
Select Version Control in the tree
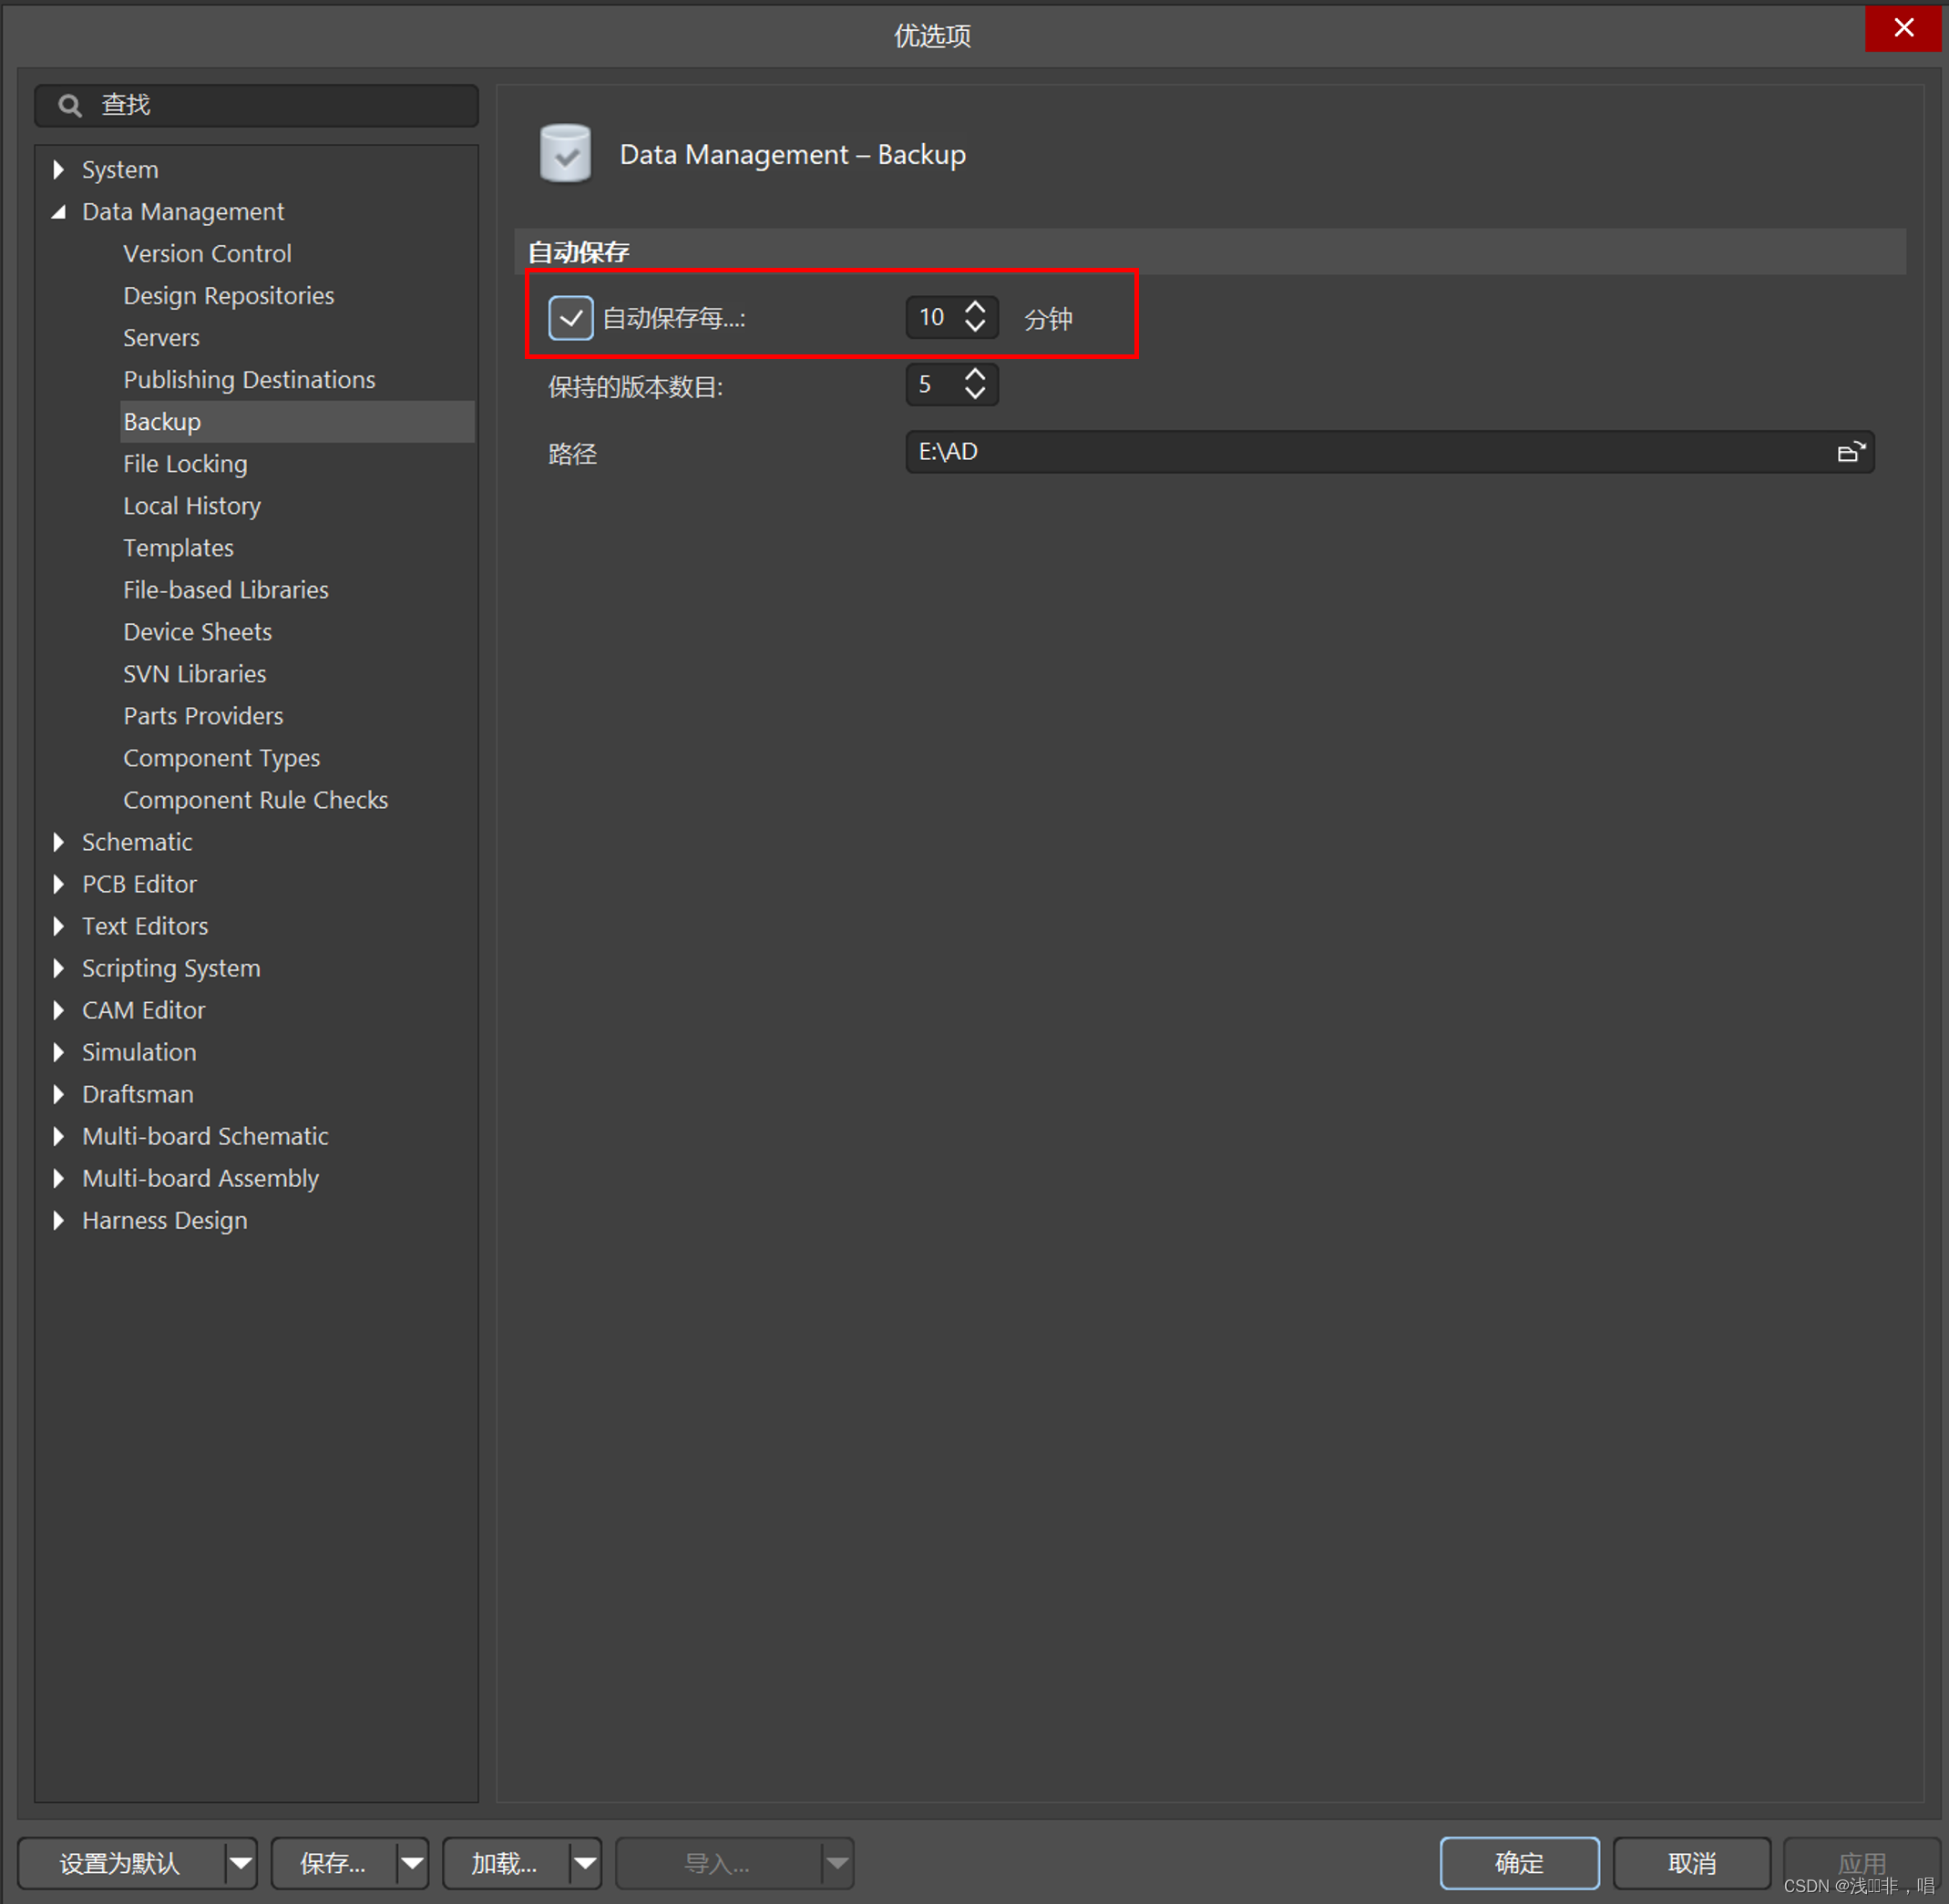coord(207,254)
